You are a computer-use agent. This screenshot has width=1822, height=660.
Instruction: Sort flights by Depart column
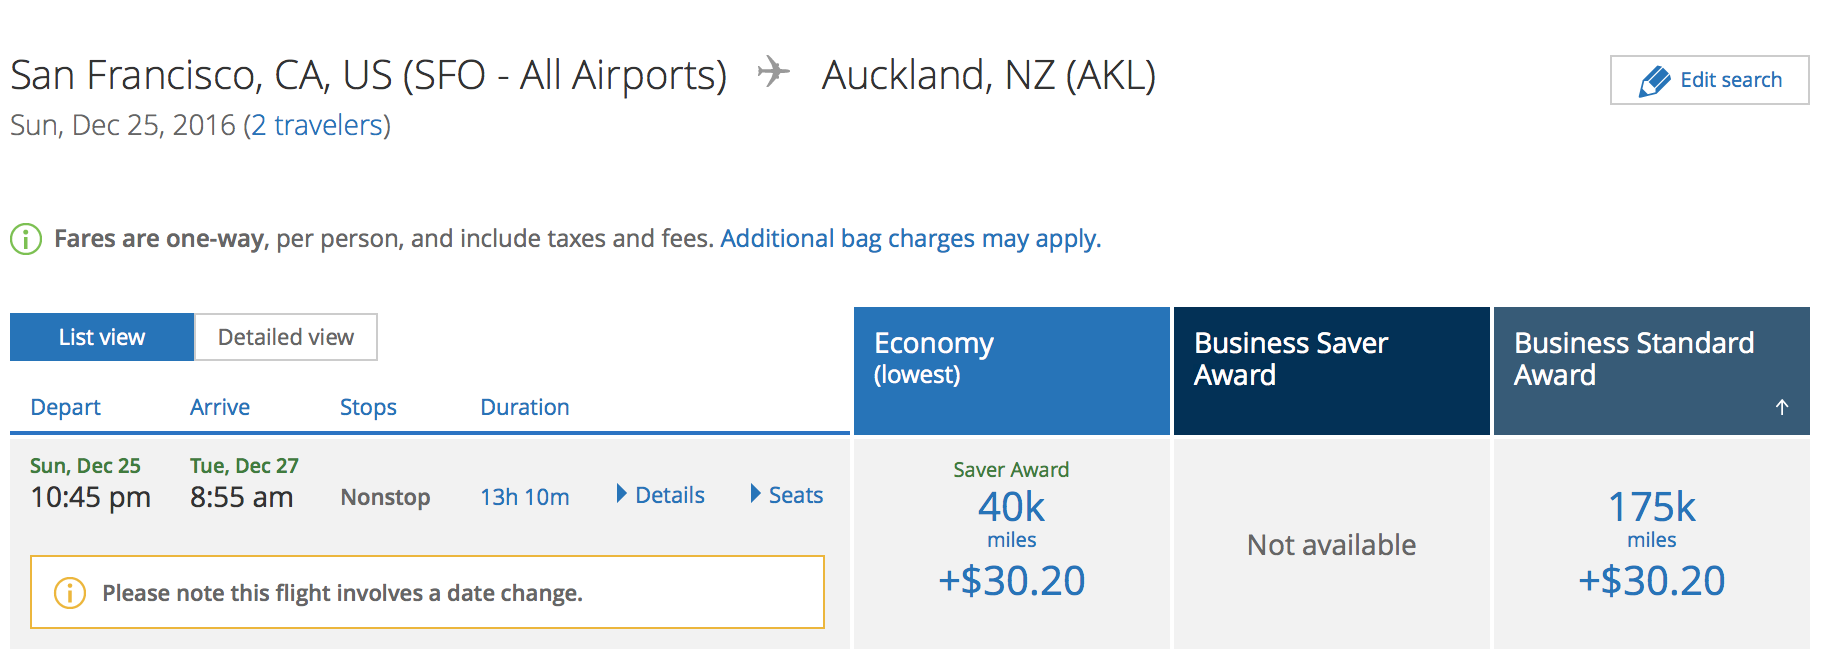coord(65,407)
